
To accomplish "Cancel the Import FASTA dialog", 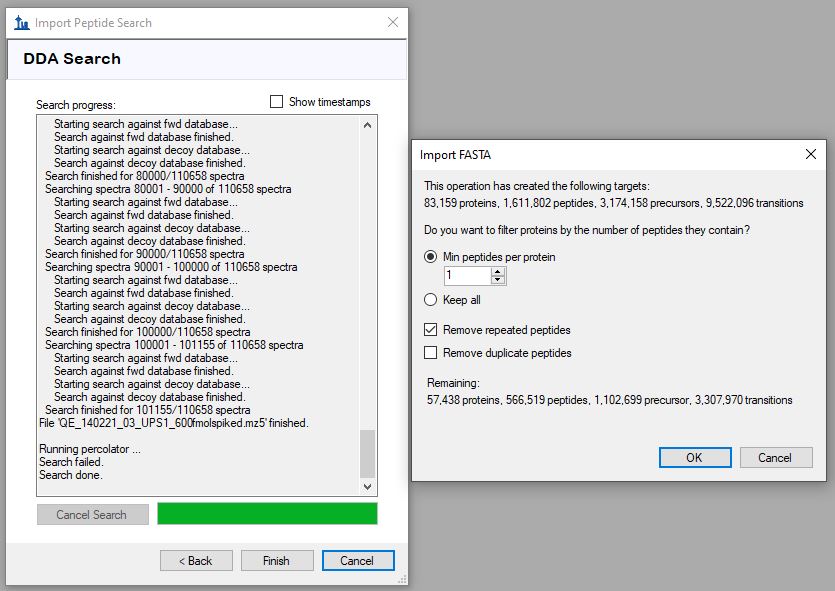I will click(775, 457).
